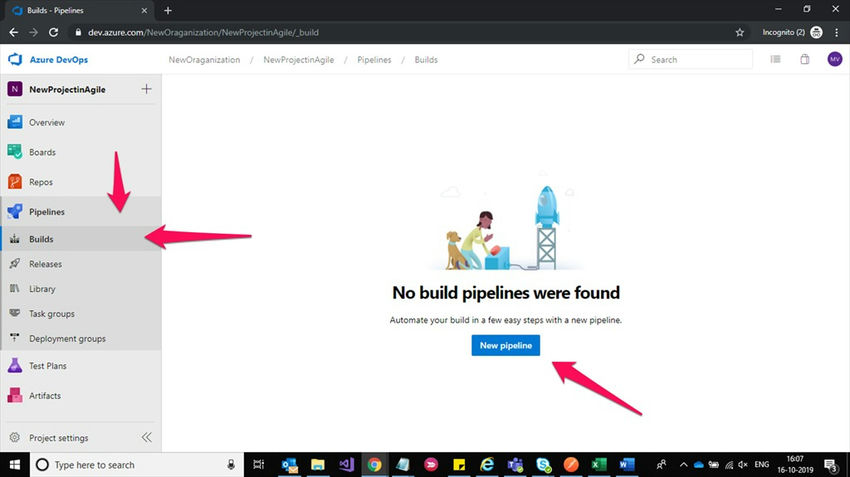This screenshot has width=850, height=477.
Task: Select the Builds - Pipelines browser tab
Action: click(79, 10)
